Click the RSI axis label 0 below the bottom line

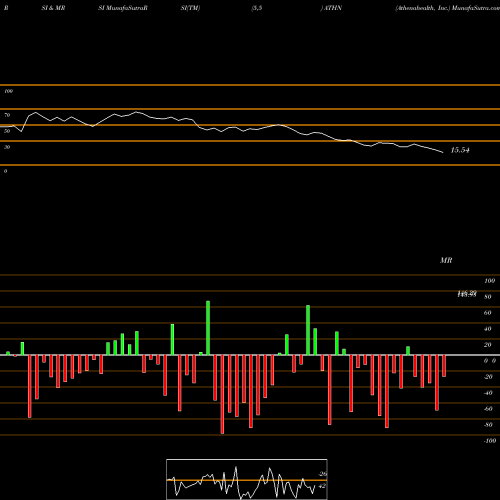(5, 171)
